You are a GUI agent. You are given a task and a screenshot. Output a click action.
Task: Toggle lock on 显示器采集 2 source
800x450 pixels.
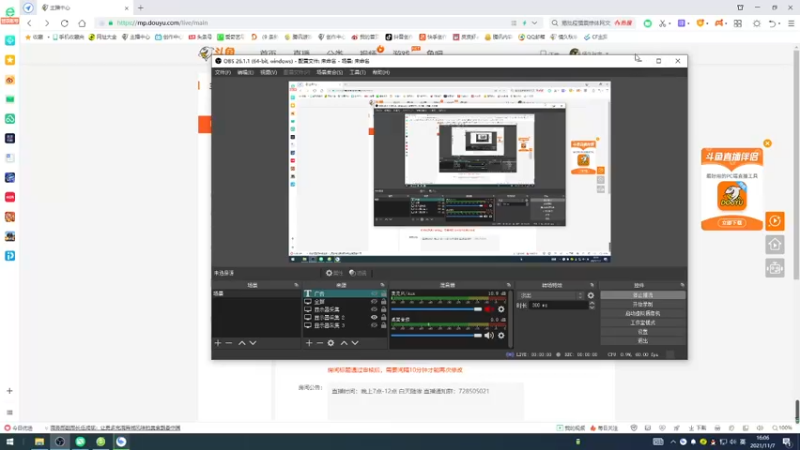pyautogui.click(x=384, y=317)
